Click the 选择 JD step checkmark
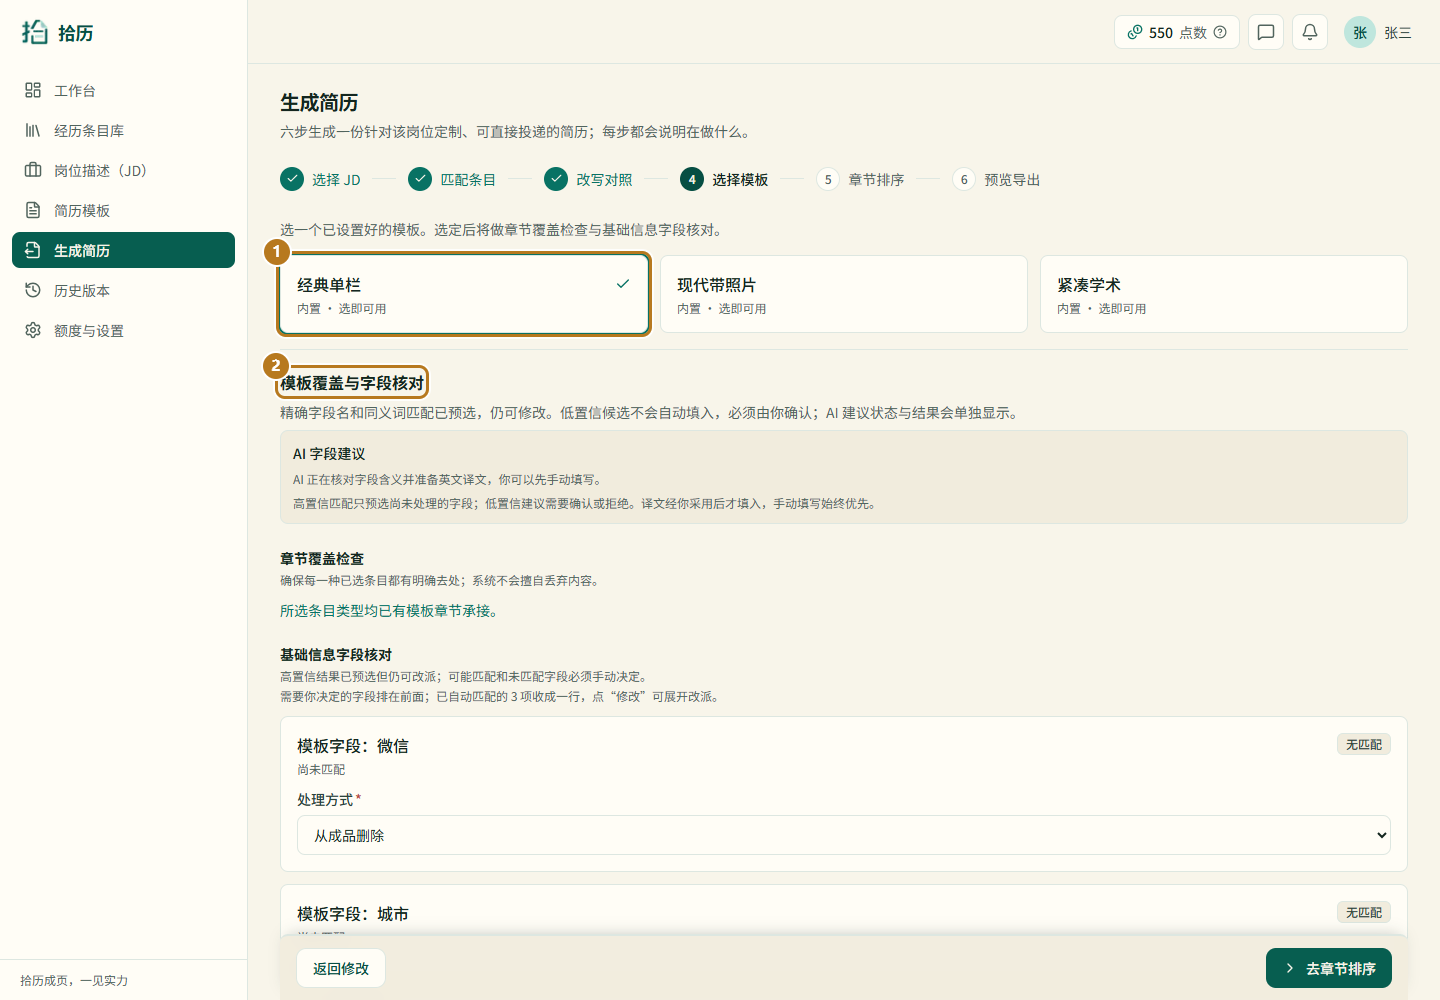 [x=292, y=179]
